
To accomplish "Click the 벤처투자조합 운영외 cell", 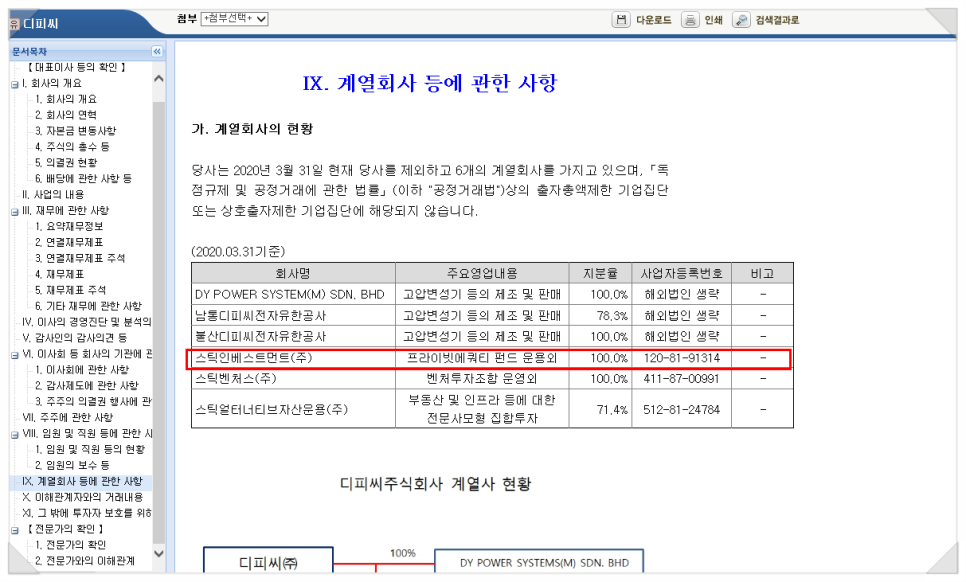I will coord(482,379).
